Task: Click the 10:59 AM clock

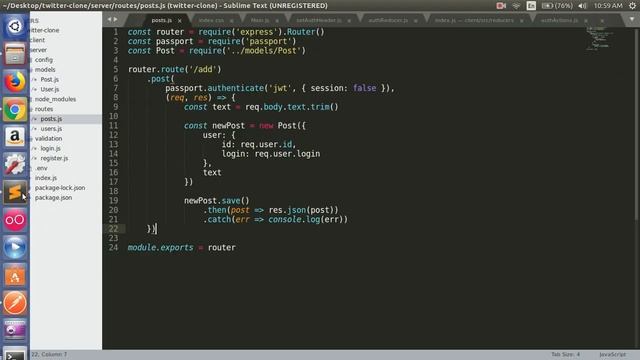Action: coord(608,6)
